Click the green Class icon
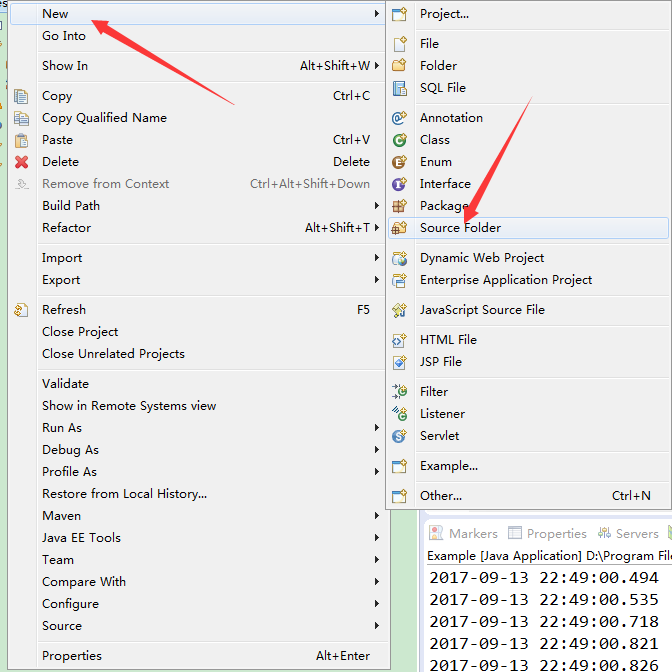Screen dimensions: 672x672 tap(399, 140)
